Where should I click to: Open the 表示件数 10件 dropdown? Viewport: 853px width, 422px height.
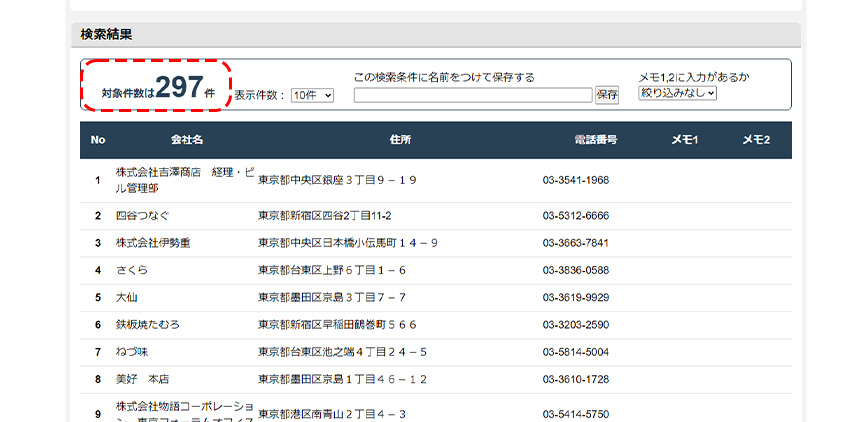(312, 95)
